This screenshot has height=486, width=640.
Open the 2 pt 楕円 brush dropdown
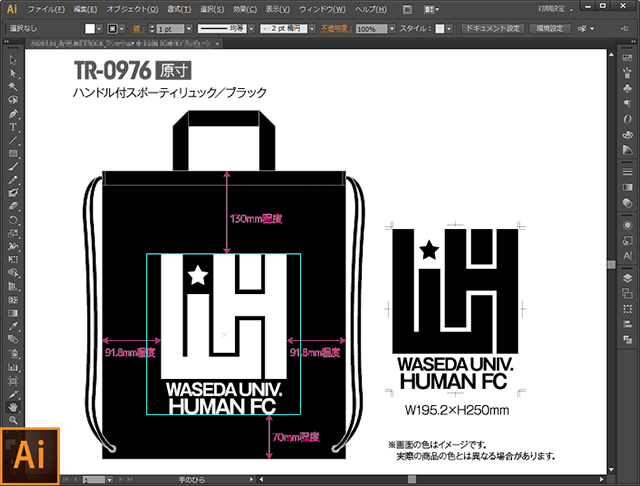(312, 29)
